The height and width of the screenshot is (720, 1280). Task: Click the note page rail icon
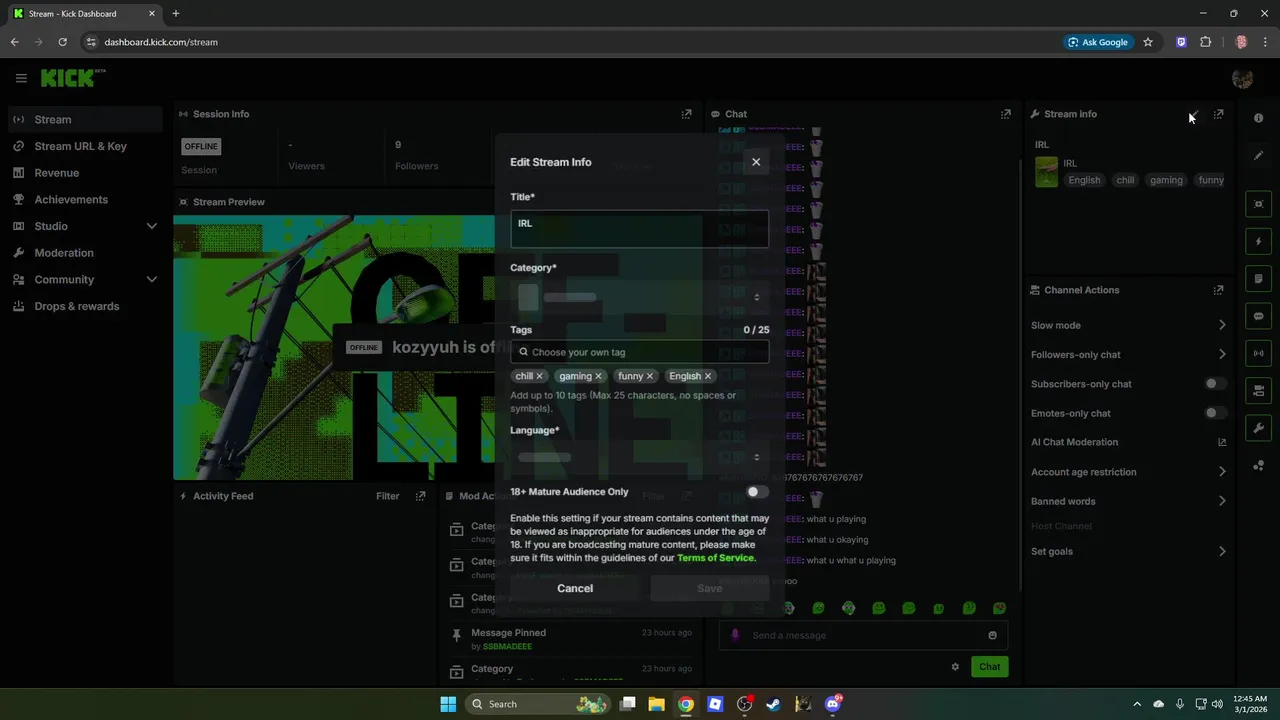(1259, 279)
